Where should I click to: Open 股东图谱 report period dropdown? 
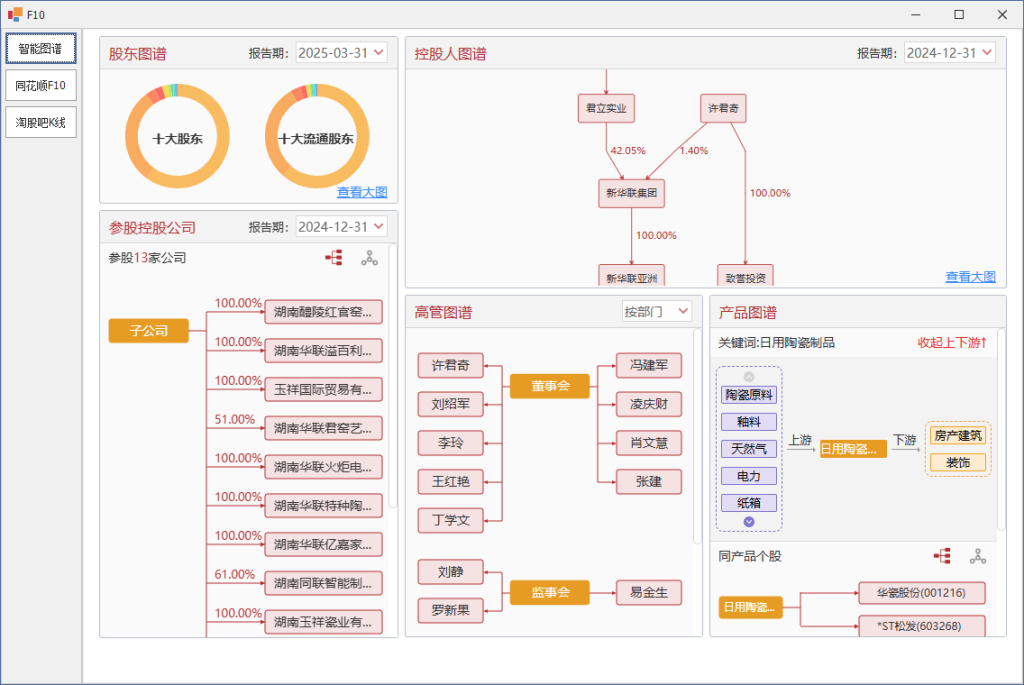coord(341,53)
